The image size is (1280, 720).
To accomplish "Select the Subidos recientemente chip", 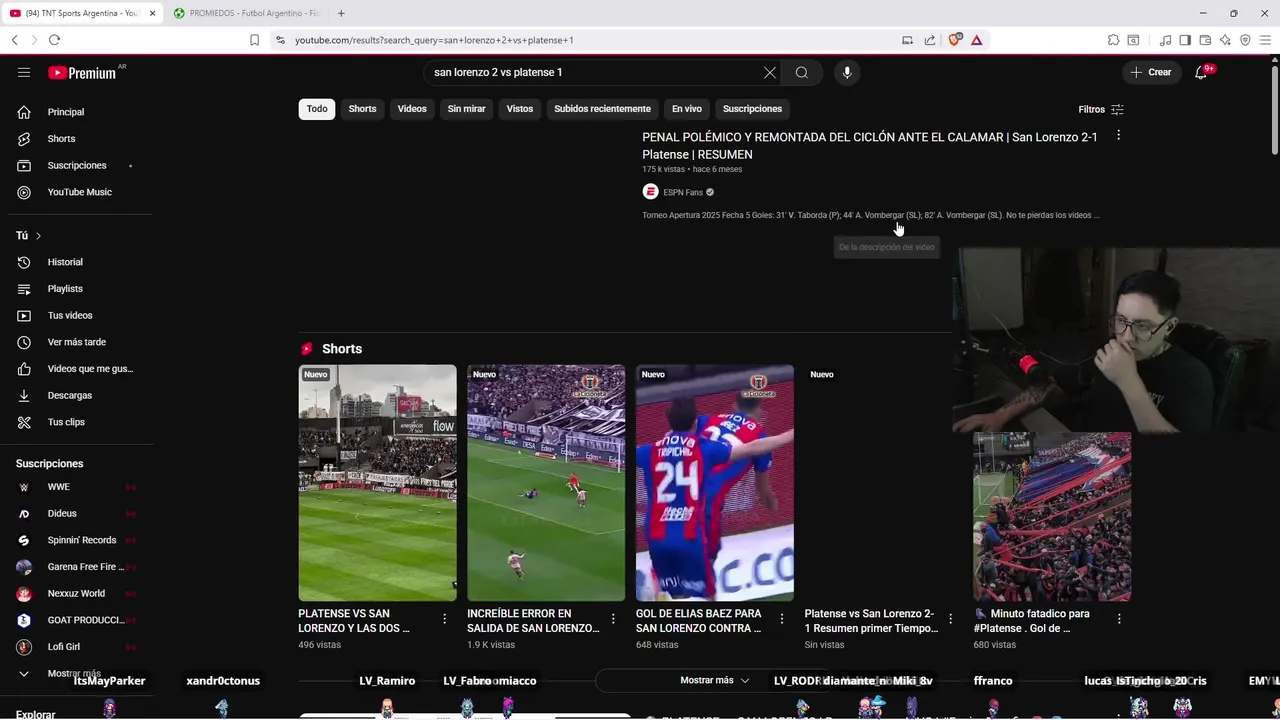I will (602, 109).
